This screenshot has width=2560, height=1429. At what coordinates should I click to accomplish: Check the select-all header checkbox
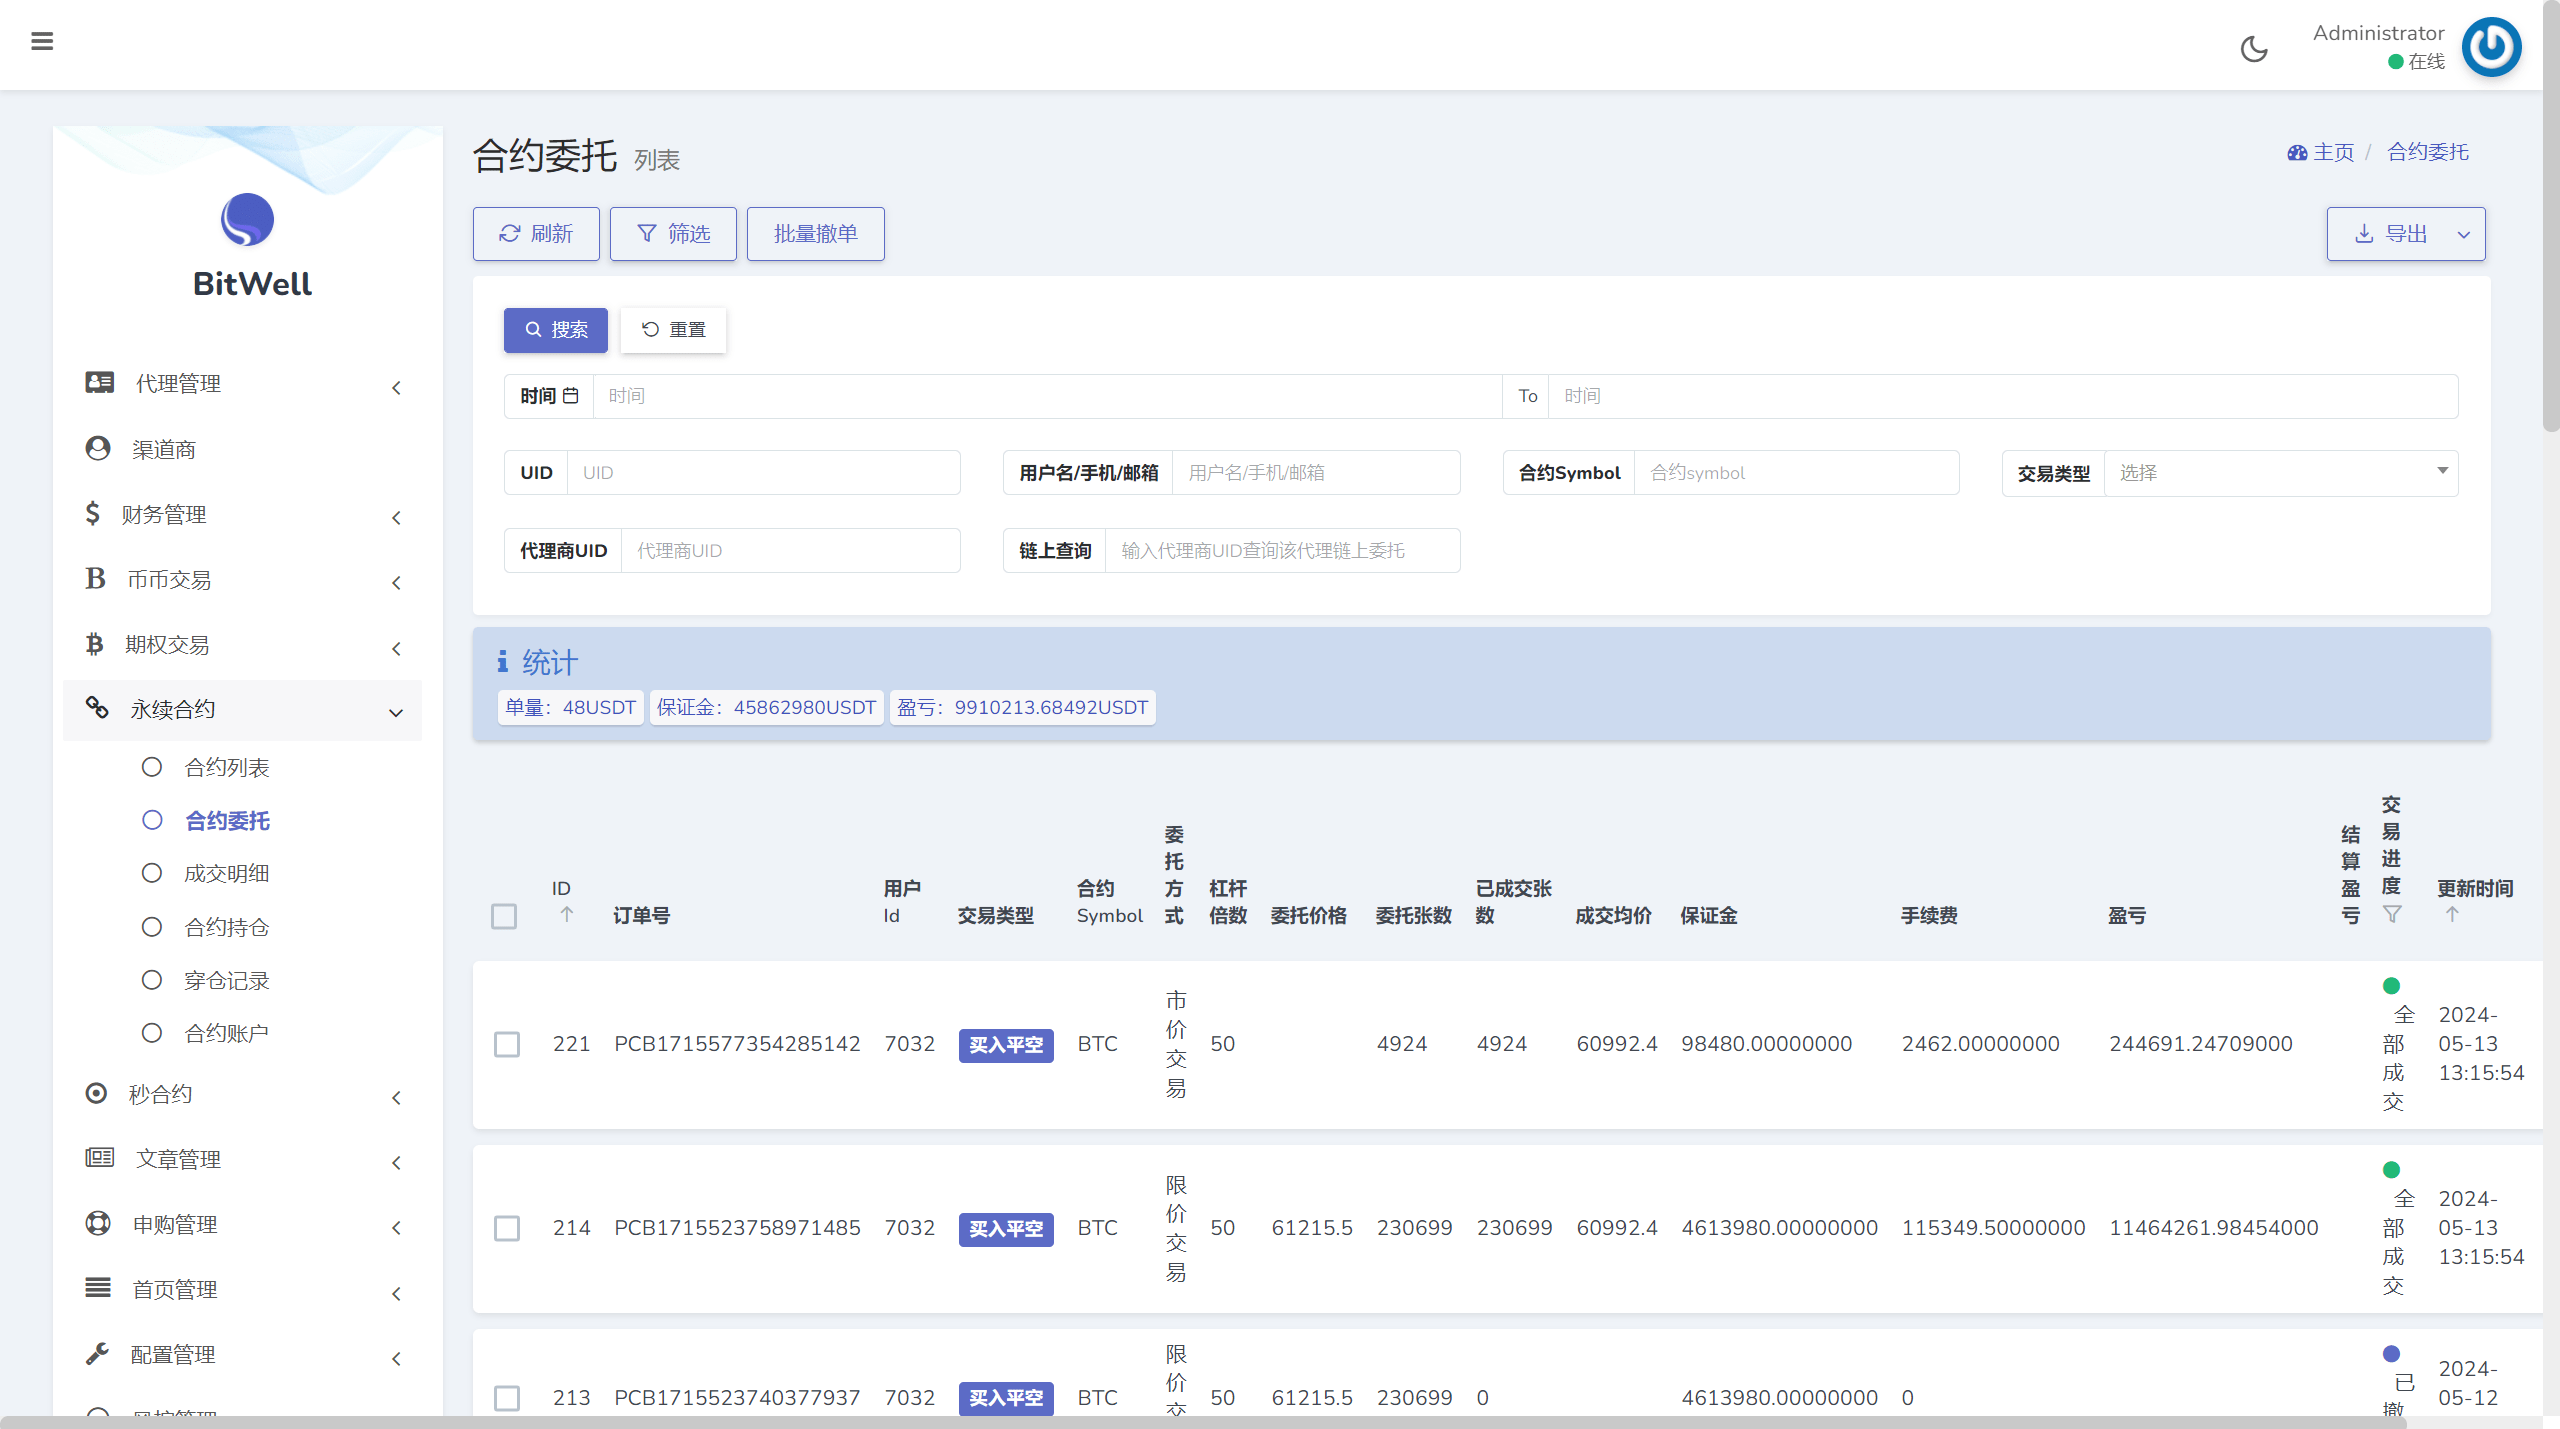[x=504, y=916]
